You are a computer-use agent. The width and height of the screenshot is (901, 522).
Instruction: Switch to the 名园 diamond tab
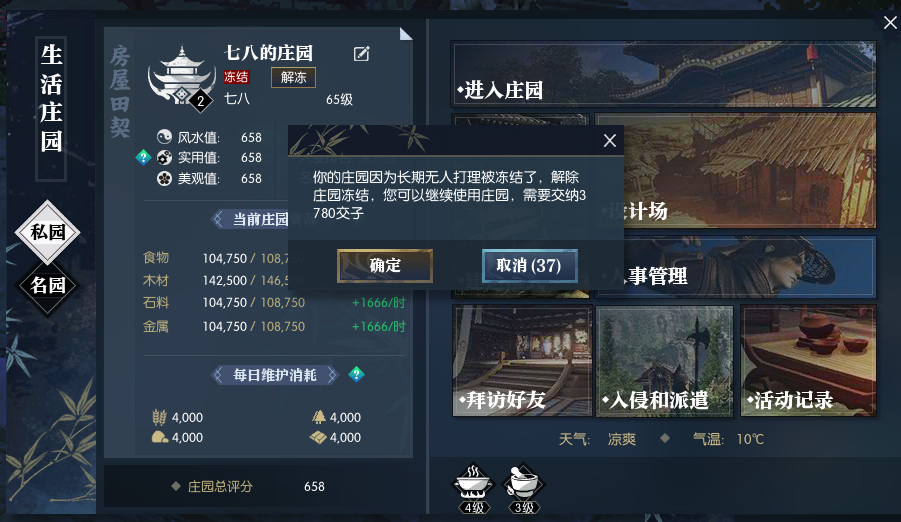[x=47, y=285]
